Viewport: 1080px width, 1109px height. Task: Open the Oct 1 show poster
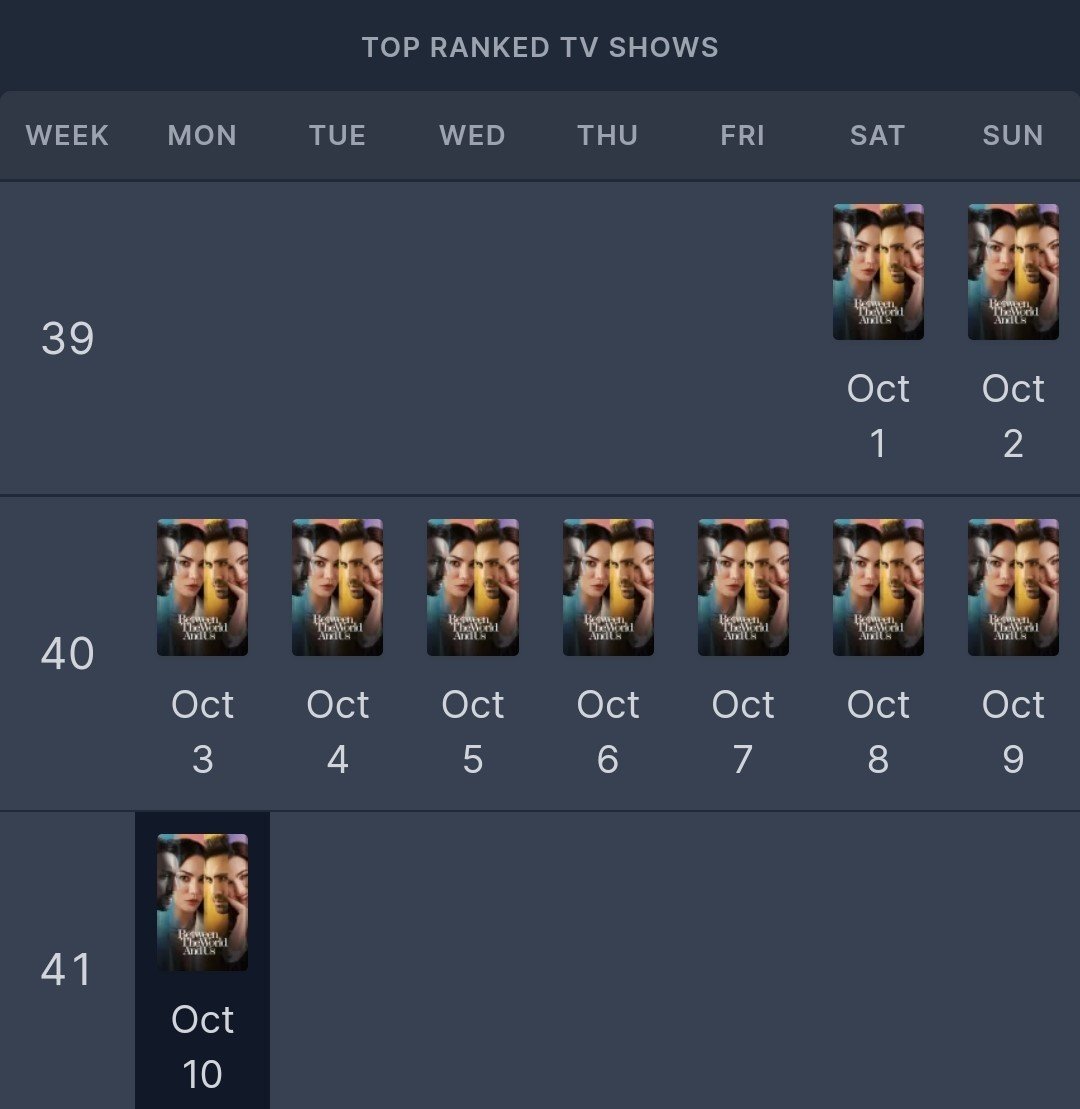coord(878,272)
